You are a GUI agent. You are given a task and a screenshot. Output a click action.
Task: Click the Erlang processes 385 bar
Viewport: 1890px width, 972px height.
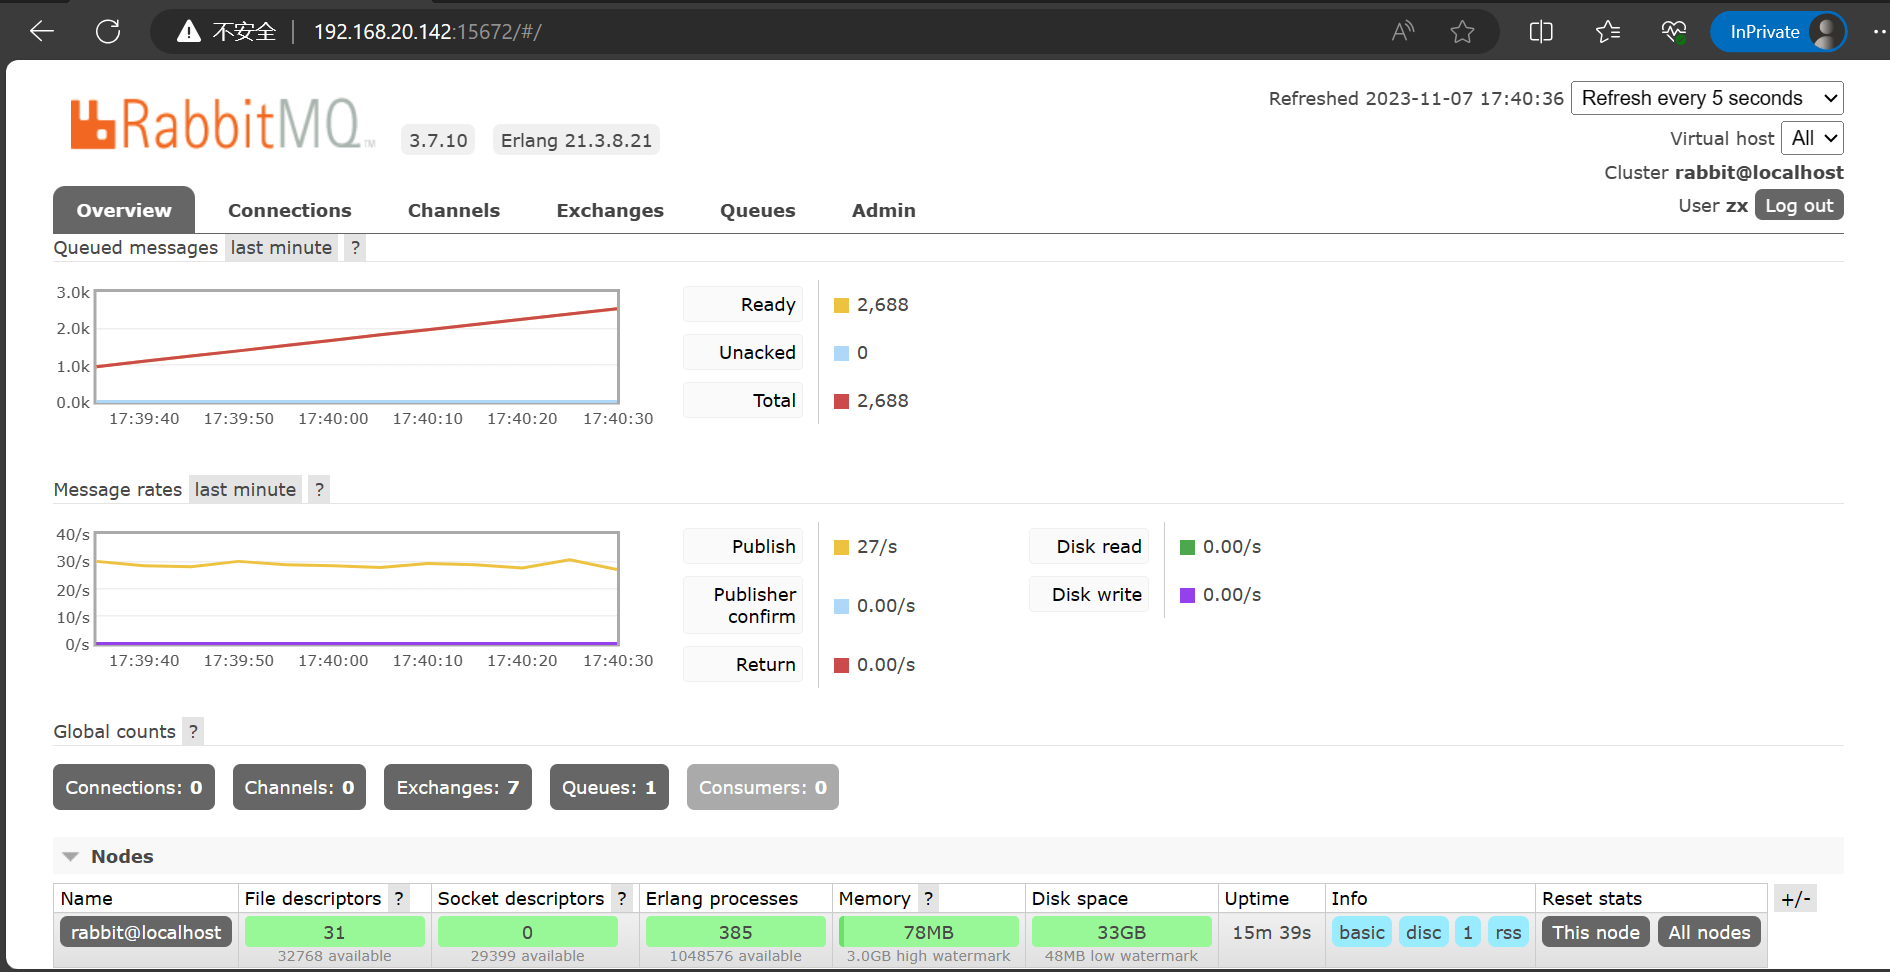(x=735, y=932)
